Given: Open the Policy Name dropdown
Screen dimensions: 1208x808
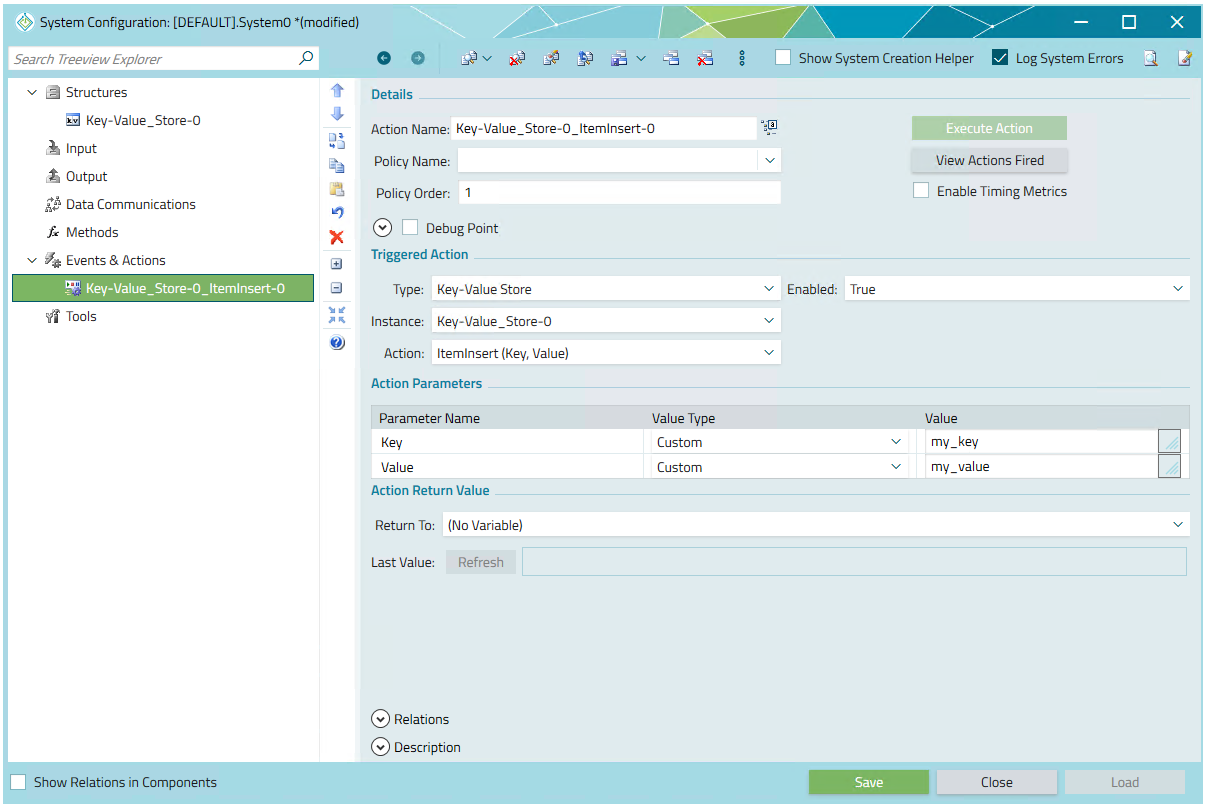Looking at the screenshot, I should [769, 160].
